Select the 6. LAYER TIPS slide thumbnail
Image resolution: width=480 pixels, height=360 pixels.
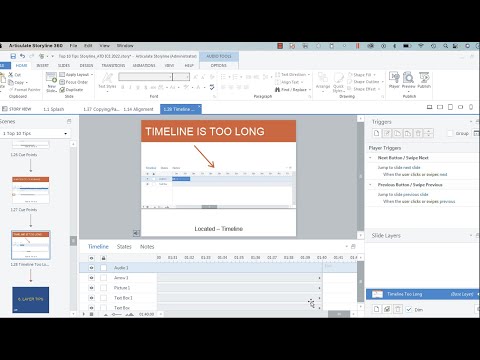[x=31, y=300]
